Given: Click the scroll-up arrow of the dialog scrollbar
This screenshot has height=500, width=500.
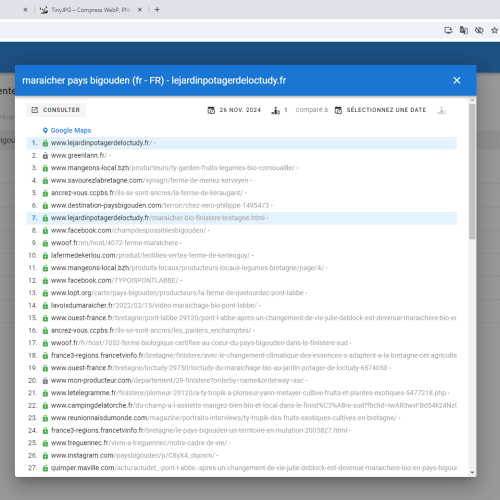Looking at the screenshot, I should point(472,100).
